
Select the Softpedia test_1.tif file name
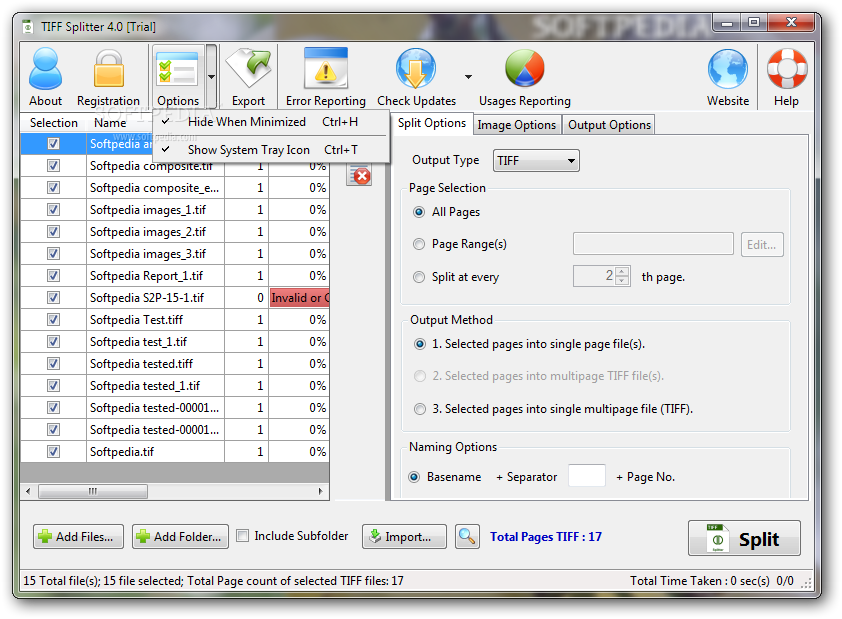coord(139,342)
